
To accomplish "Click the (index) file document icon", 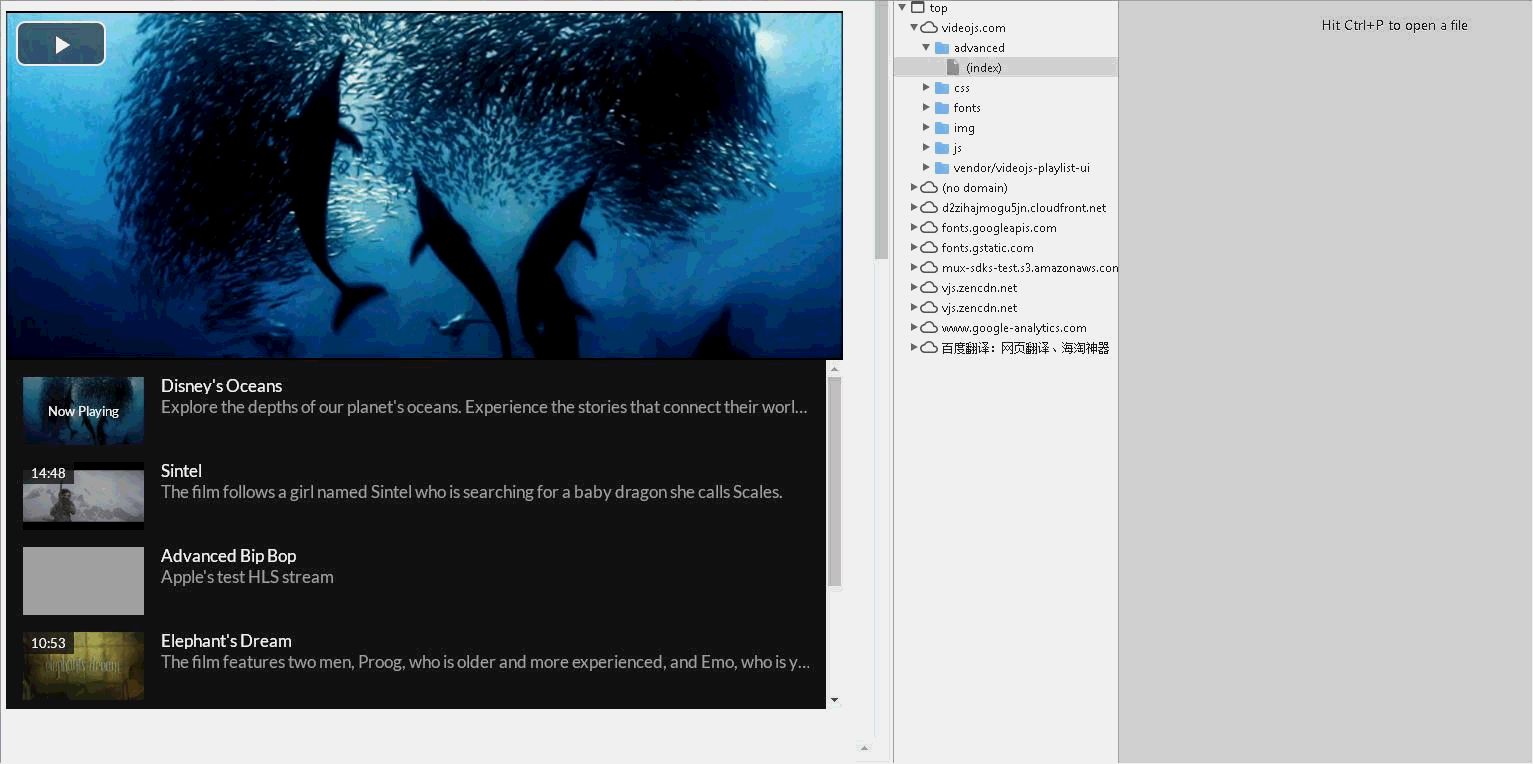I will click(954, 68).
